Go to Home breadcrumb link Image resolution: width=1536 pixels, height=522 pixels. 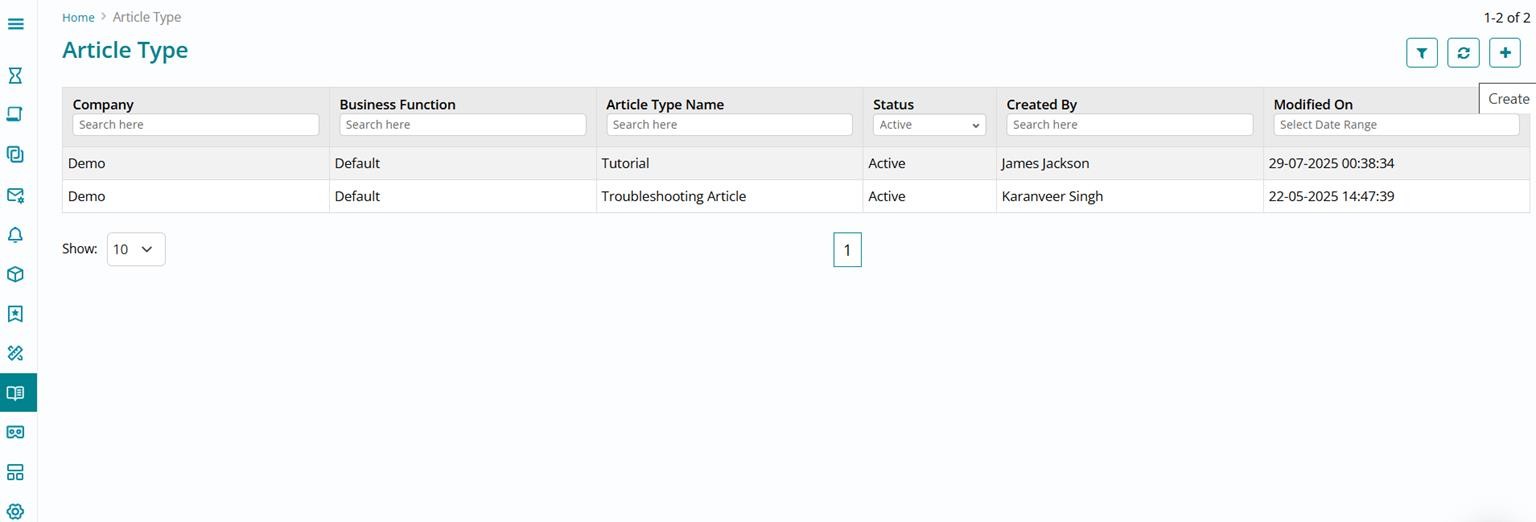click(x=78, y=17)
